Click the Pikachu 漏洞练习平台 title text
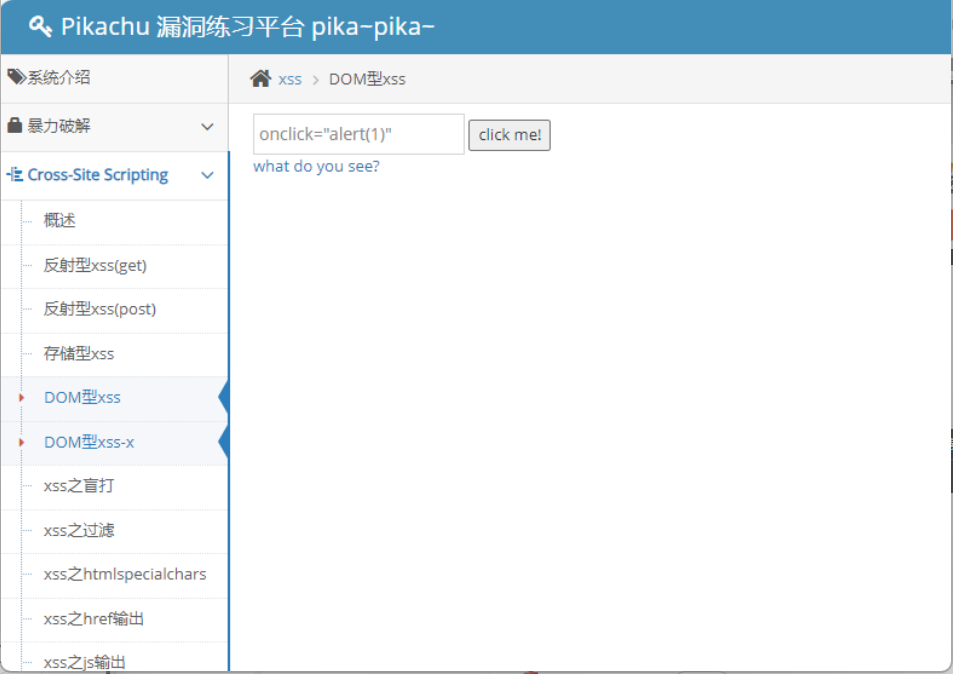 (x=247, y=27)
